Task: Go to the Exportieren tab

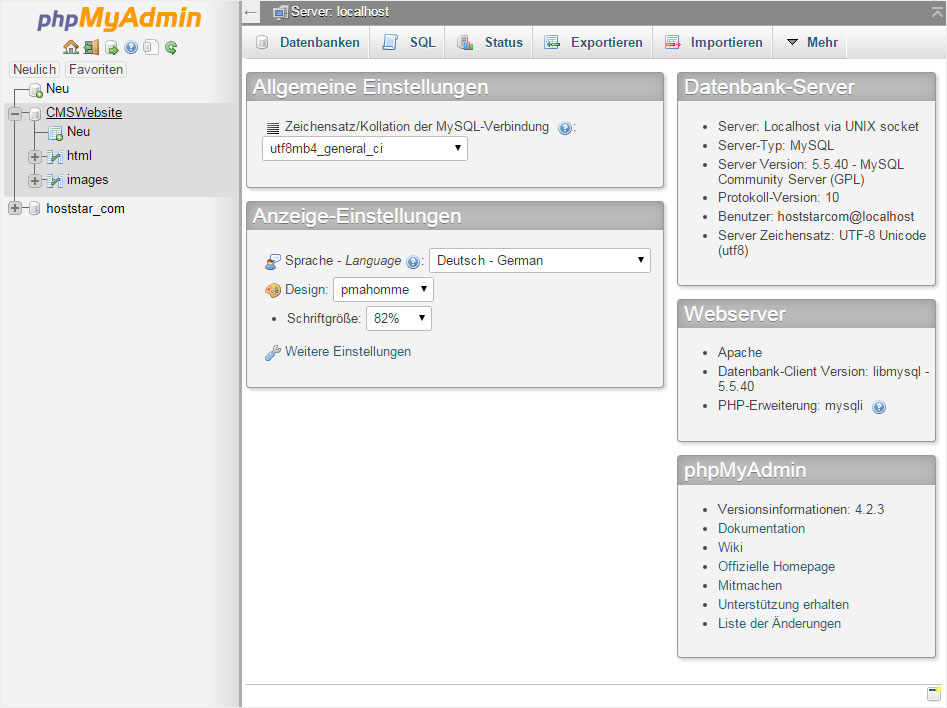Action: [594, 42]
